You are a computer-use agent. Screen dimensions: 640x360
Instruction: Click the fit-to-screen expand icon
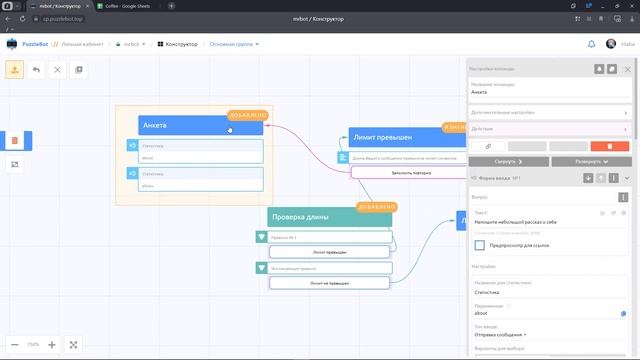pos(73,345)
